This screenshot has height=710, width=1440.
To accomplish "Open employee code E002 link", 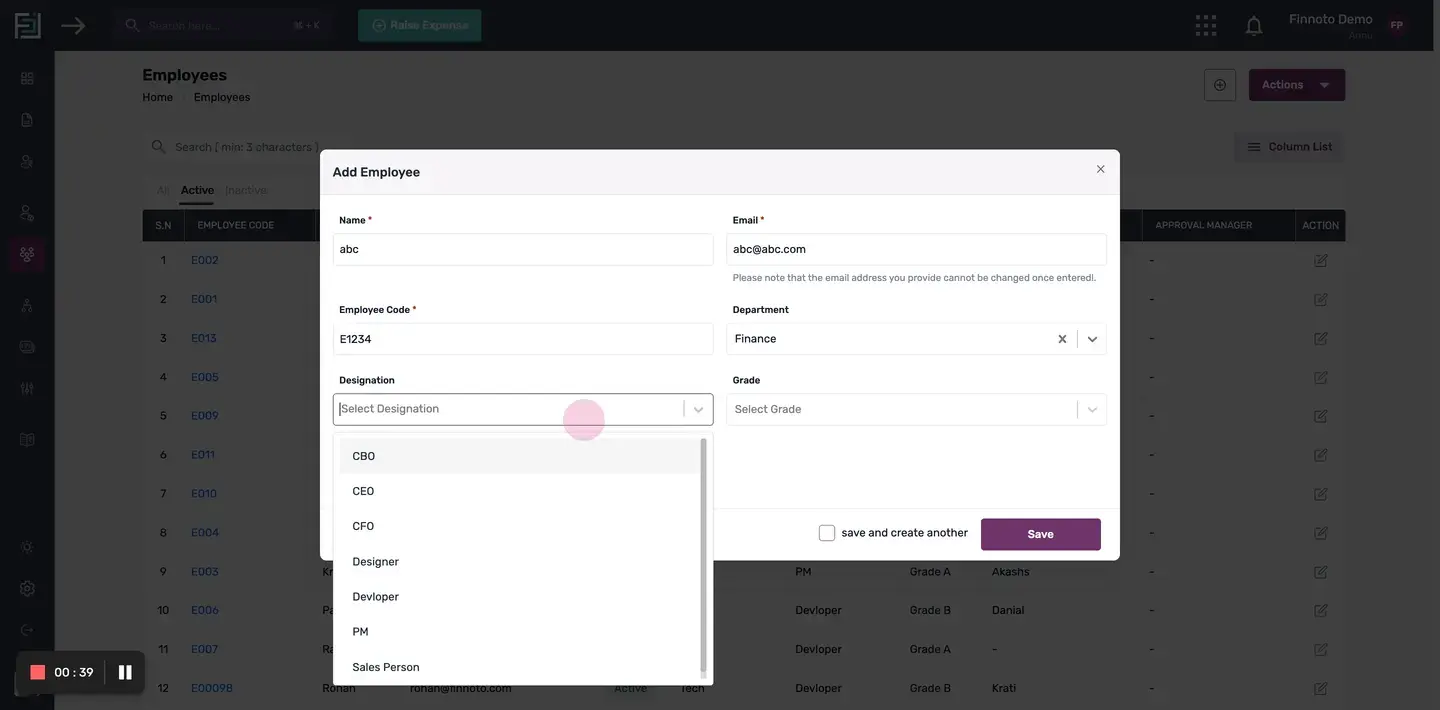I will point(205,260).
